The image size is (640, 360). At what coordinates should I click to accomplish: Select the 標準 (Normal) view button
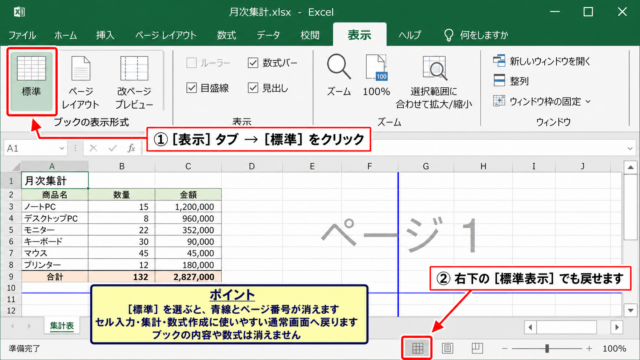click(x=31, y=81)
